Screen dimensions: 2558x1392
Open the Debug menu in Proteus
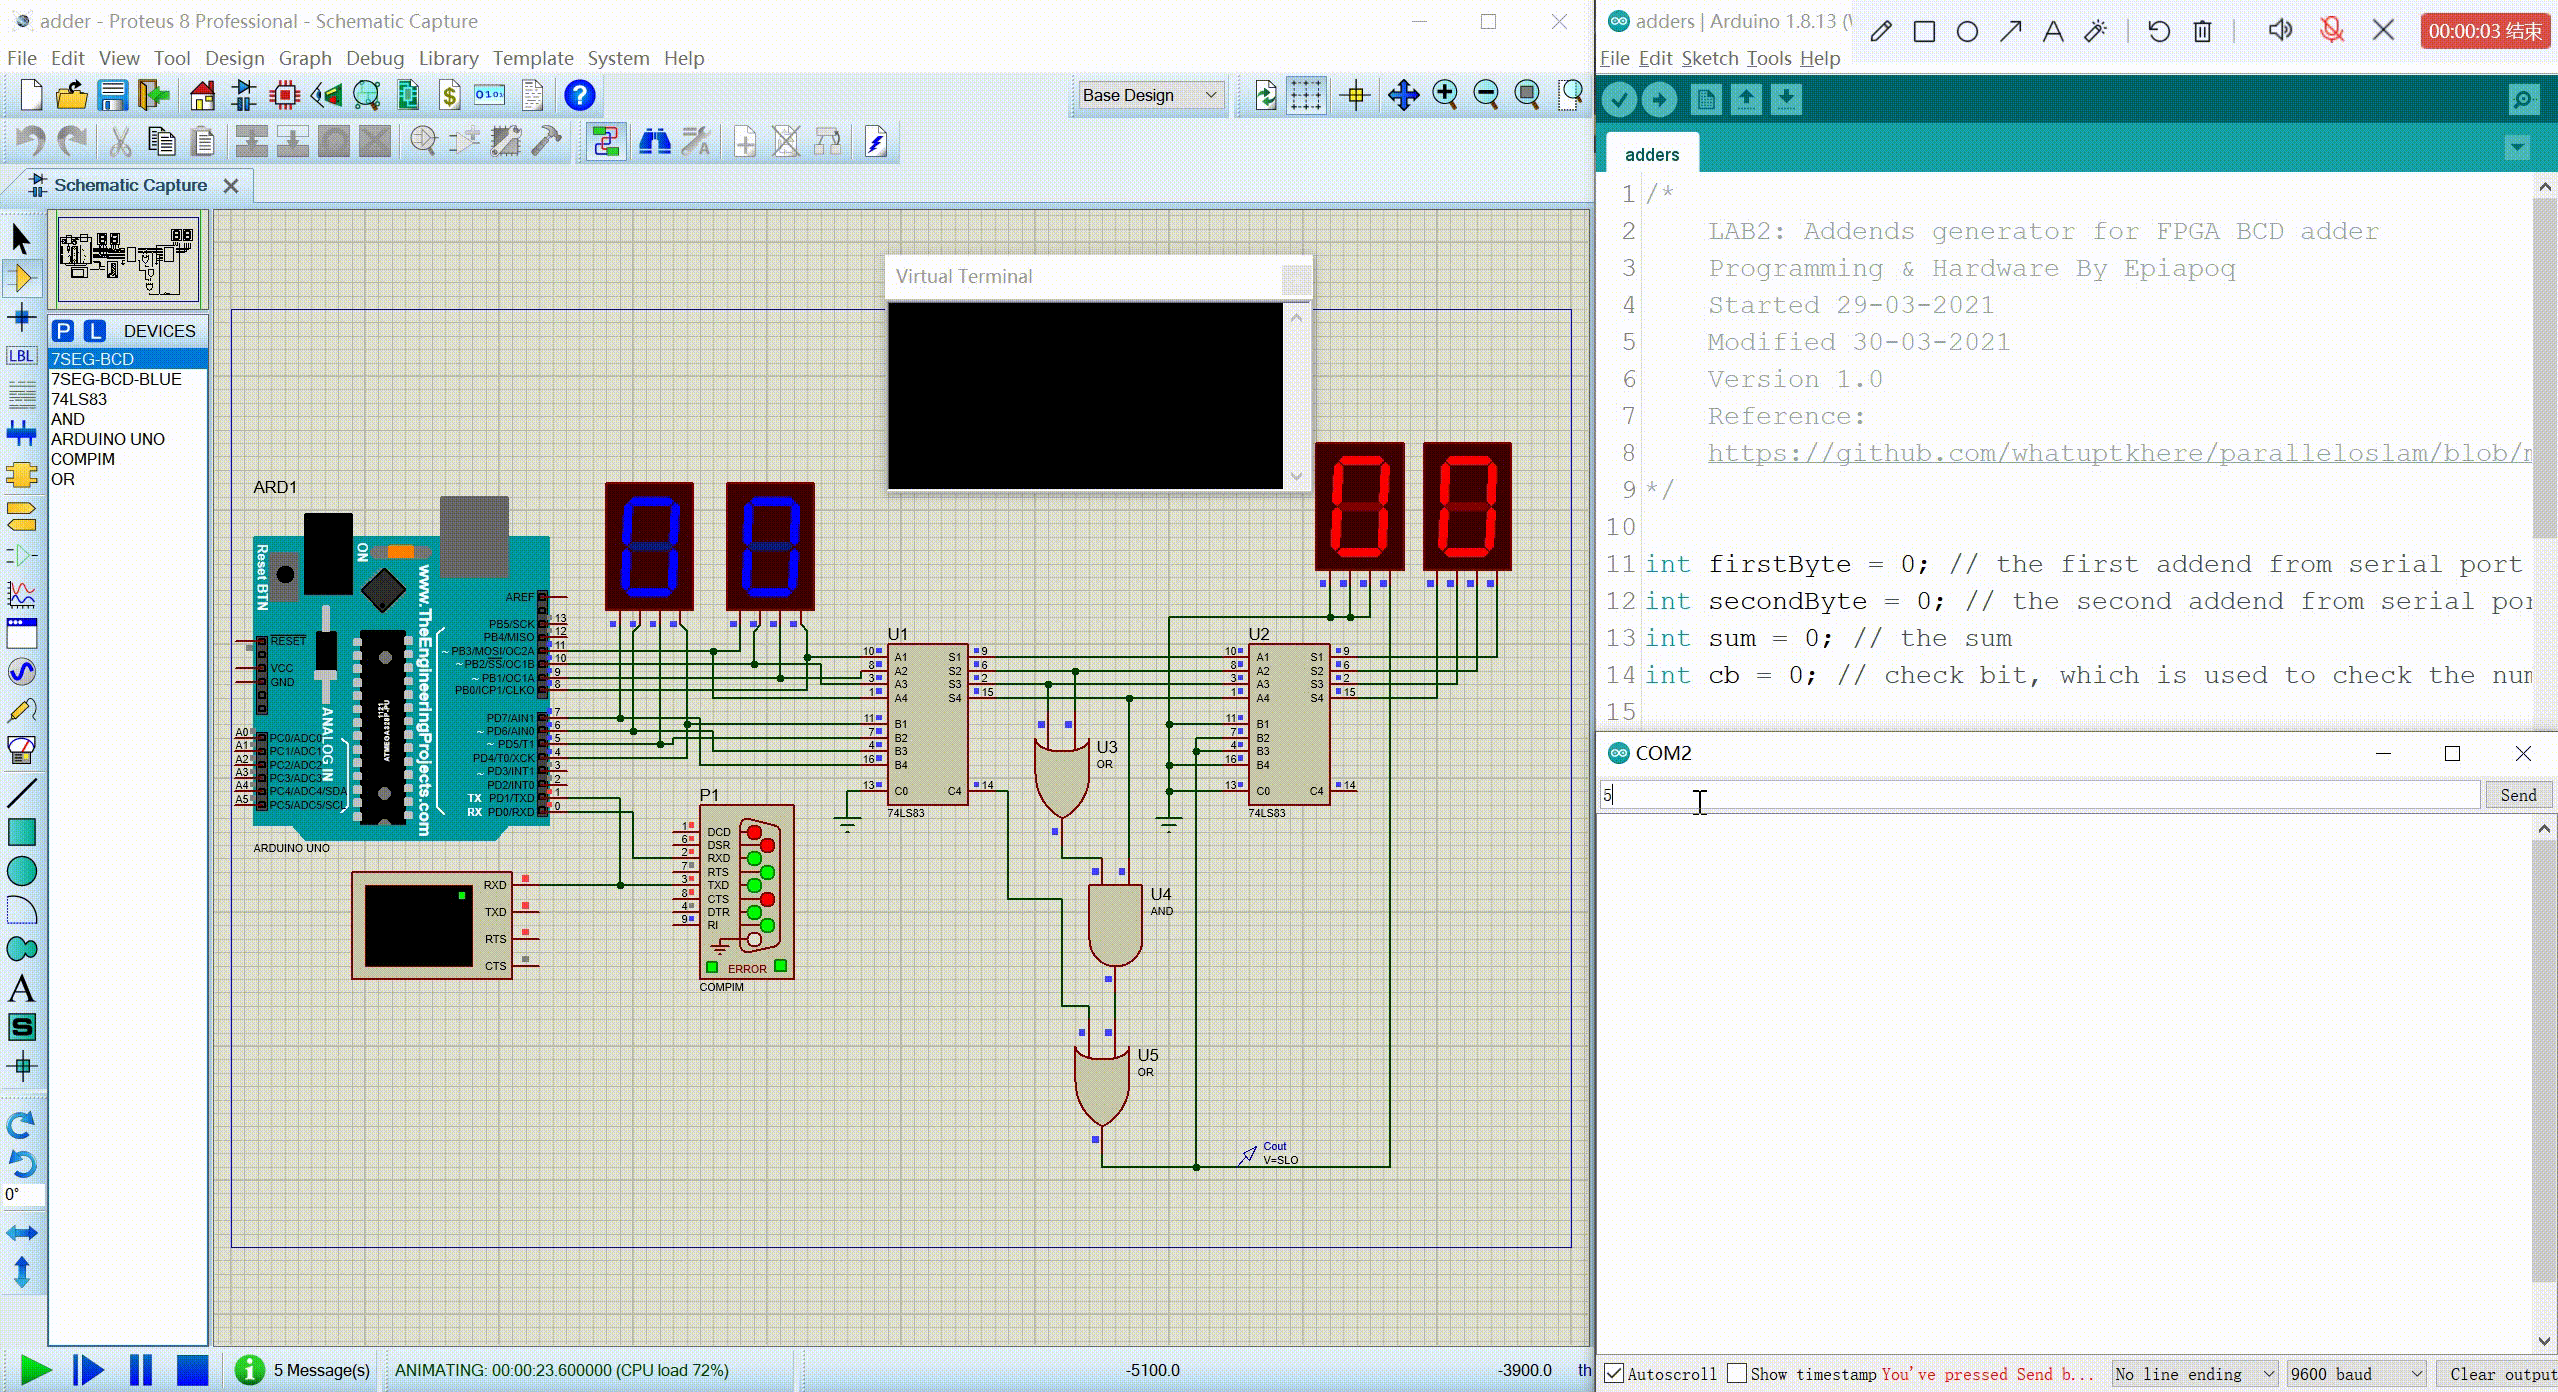[x=375, y=58]
